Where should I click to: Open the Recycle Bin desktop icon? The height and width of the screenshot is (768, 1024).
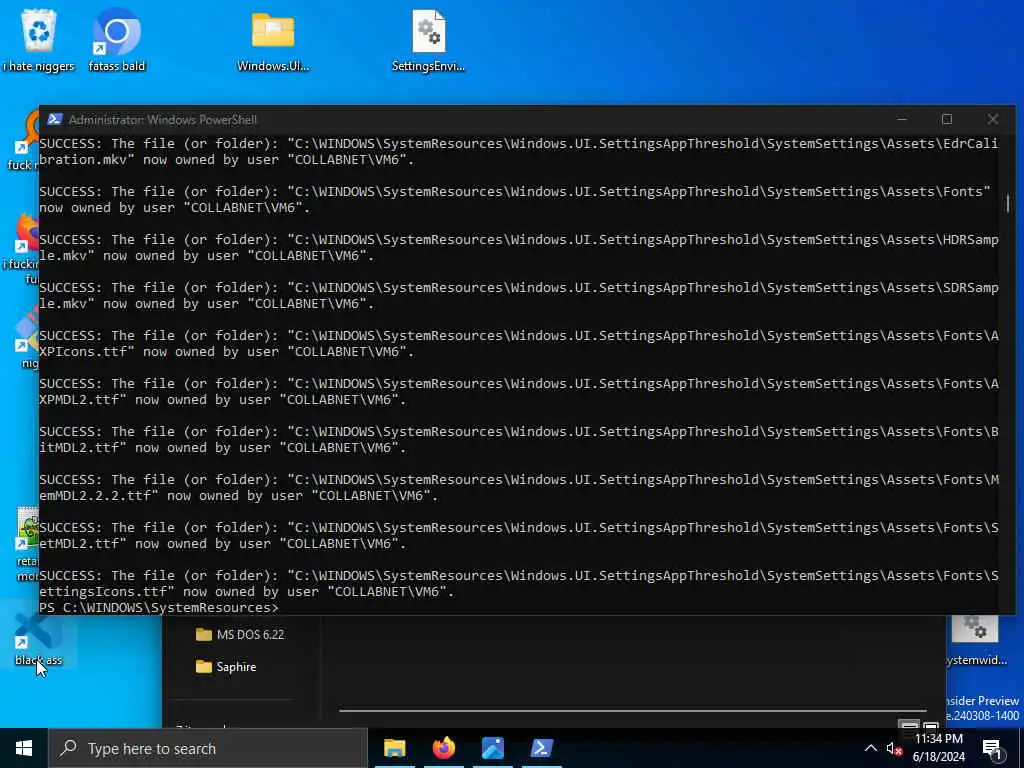click(x=39, y=39)
